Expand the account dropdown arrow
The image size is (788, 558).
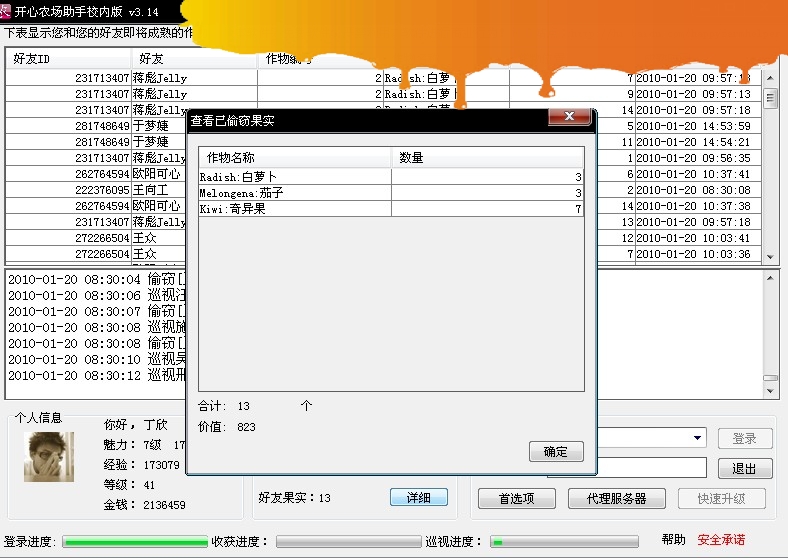point(697,438)
